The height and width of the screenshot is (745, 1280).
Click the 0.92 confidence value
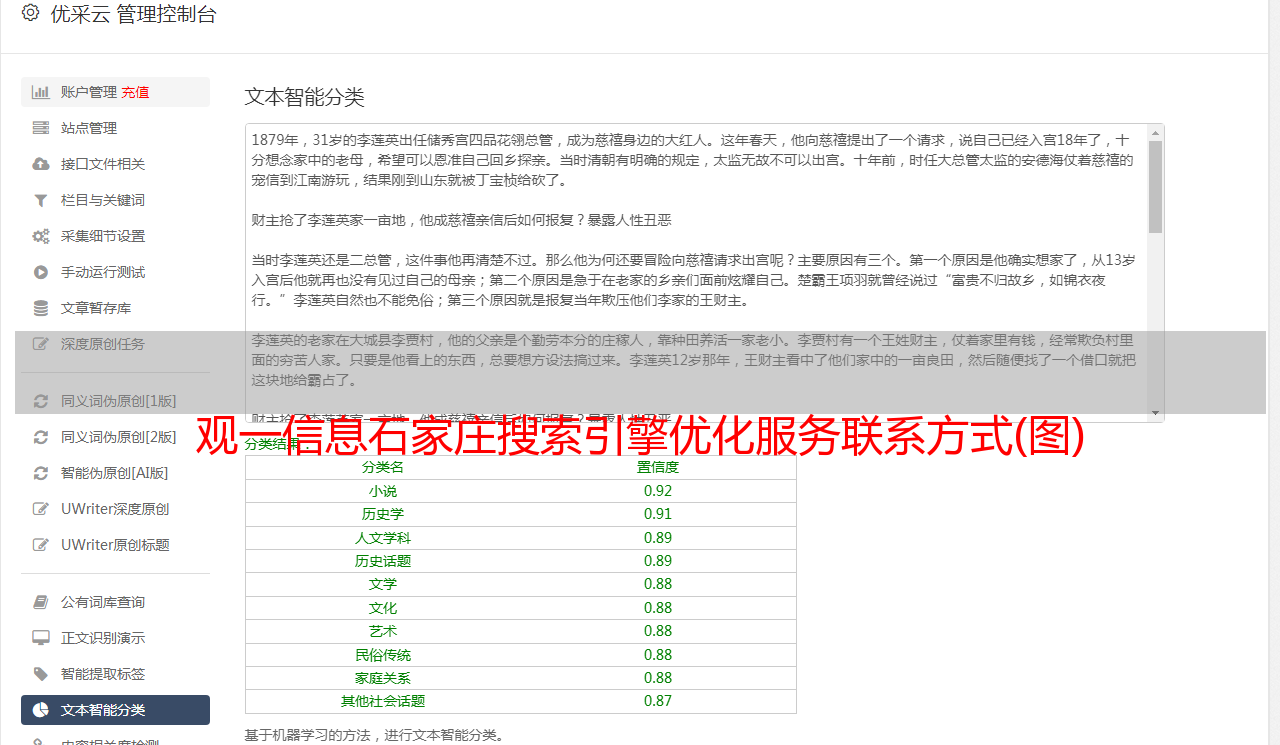coord(658,491)
